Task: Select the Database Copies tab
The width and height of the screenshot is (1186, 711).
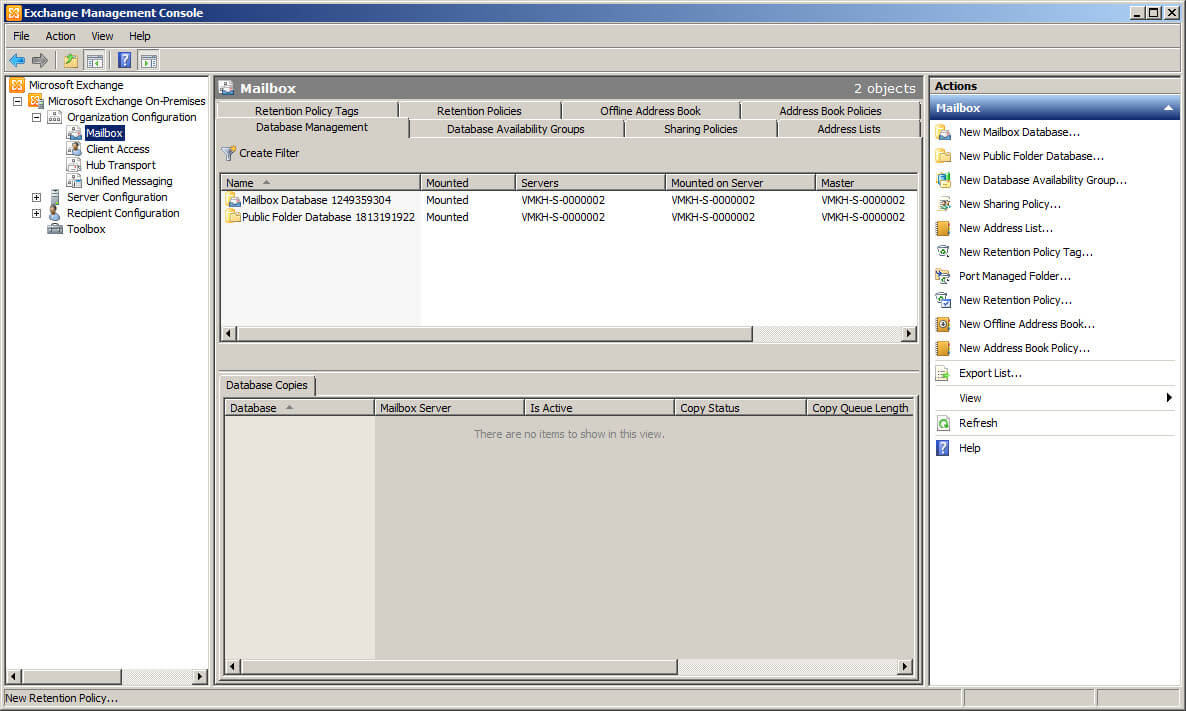Action: [x=267, y=385]
